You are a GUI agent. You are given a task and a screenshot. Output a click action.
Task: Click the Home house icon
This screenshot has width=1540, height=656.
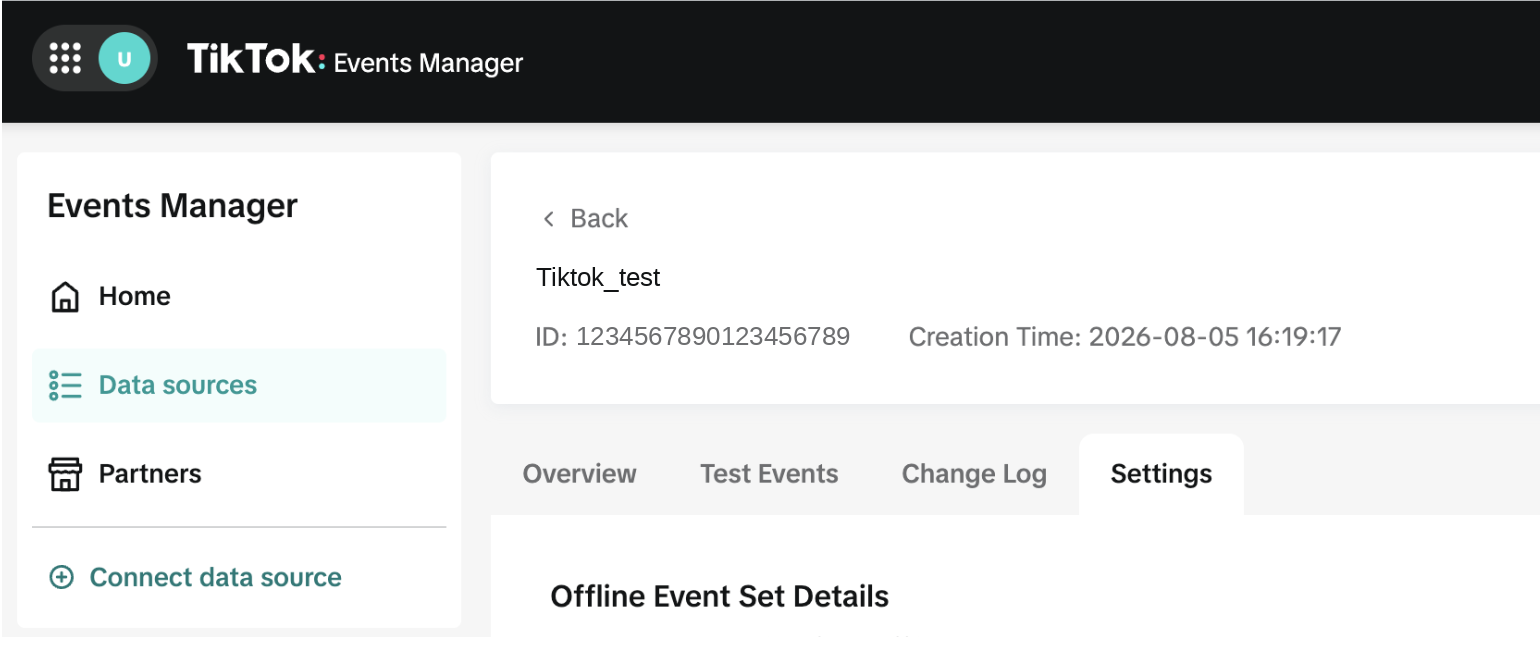[65, 297]
